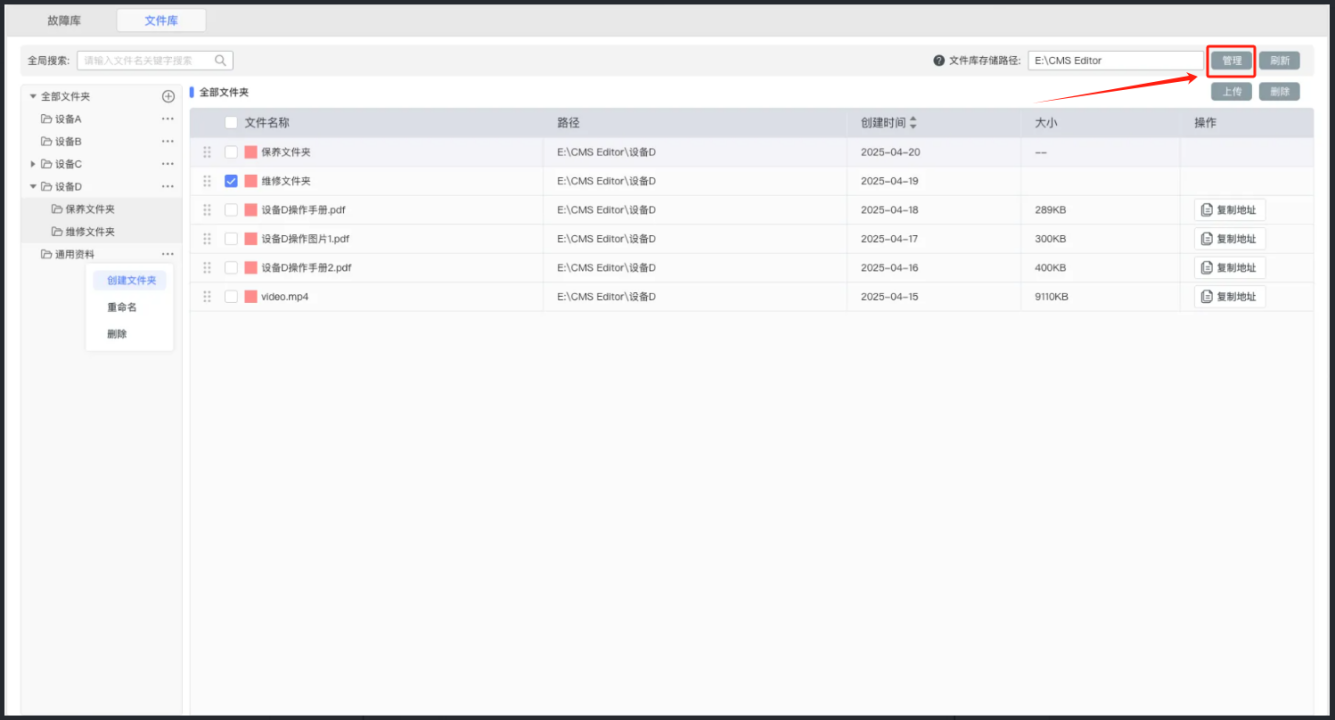Click the red file icon of 保养文件夹

pos(251,152)
